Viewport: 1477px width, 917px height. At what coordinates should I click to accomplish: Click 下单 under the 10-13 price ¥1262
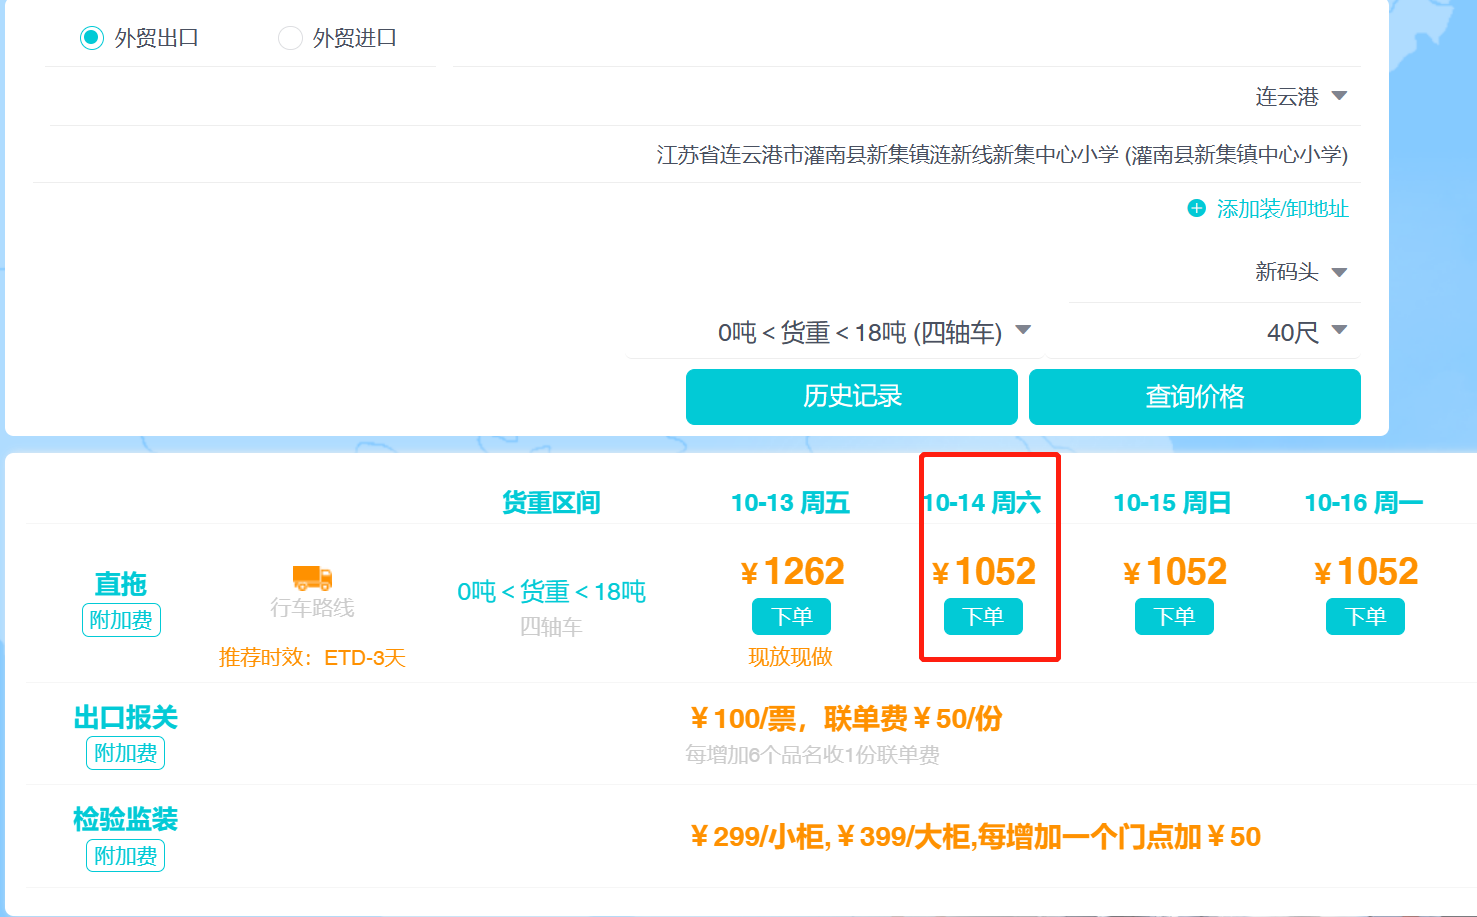click(x=791, y=616)
